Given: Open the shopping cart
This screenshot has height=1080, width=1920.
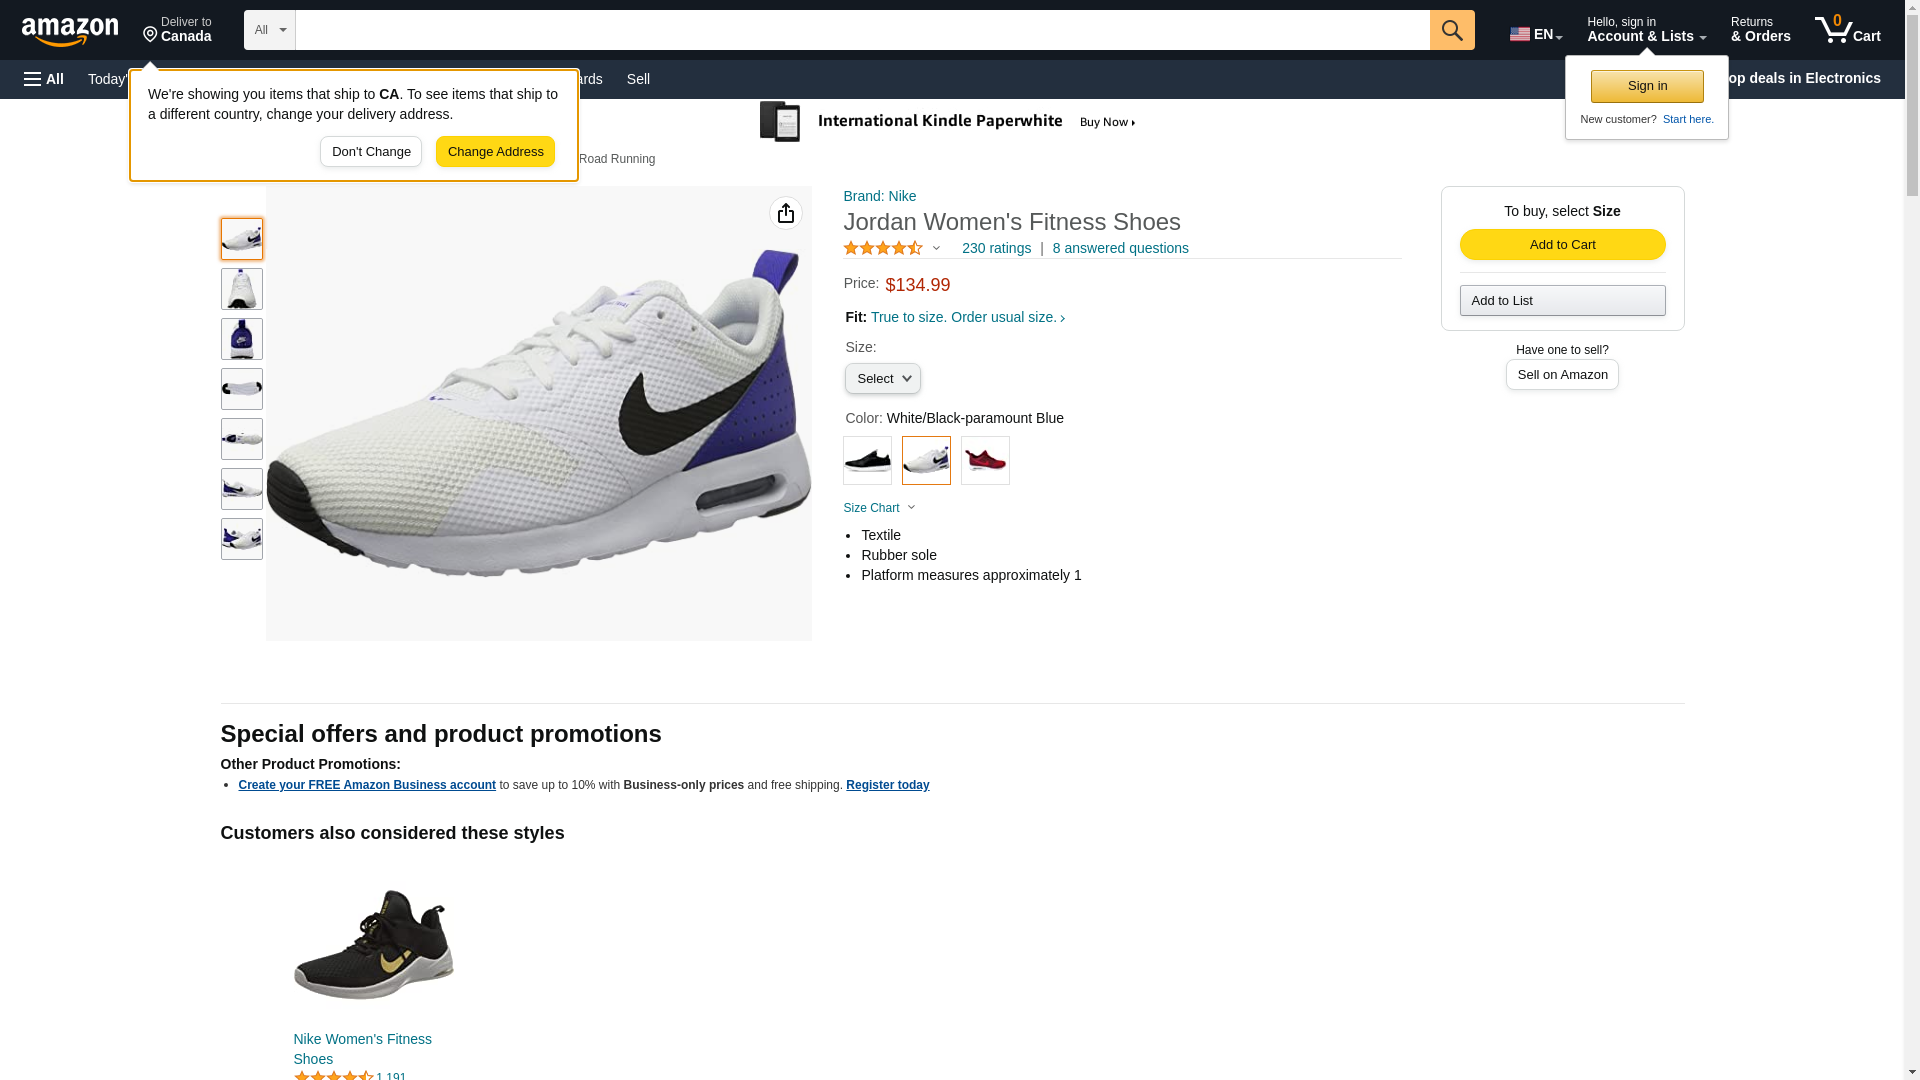Looking at the screenshot, I should pyautogui.click(x=1847, y=30).
